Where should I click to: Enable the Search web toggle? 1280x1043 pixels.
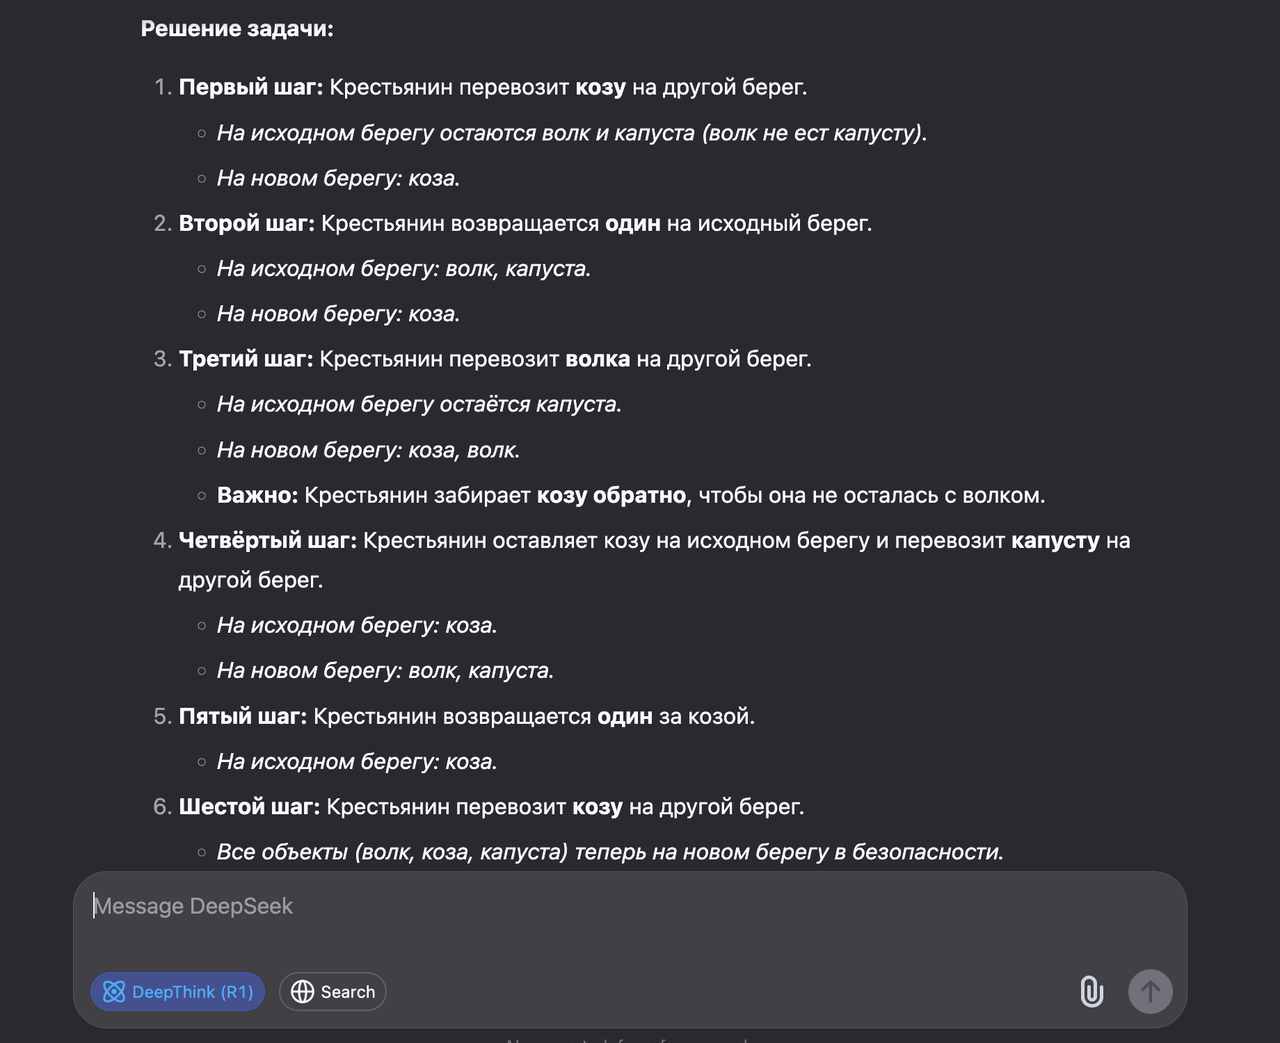point(333,992)
